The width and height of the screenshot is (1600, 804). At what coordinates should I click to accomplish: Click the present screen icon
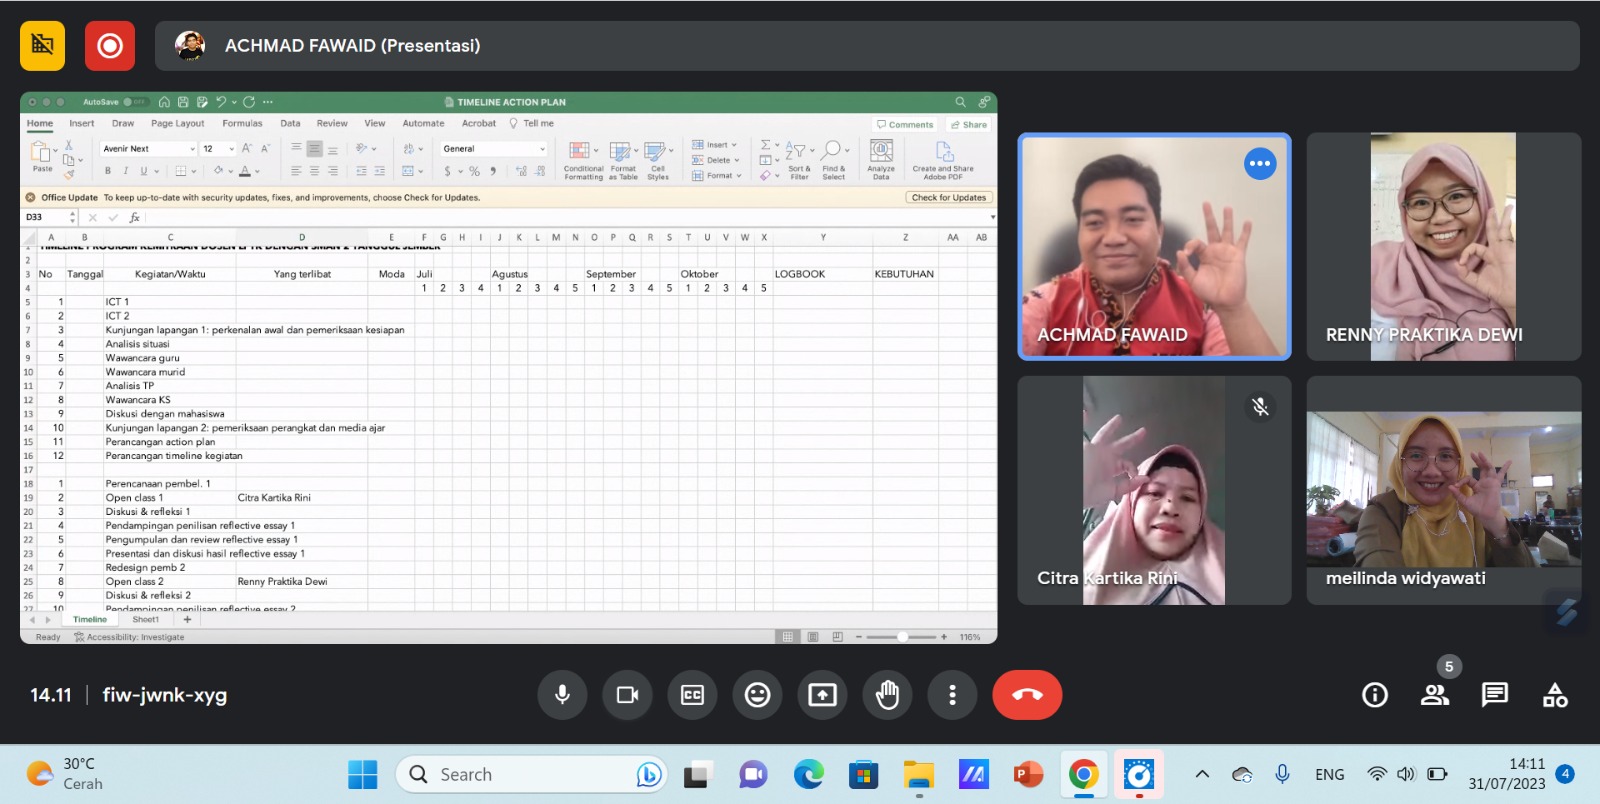tap(822, 695)
